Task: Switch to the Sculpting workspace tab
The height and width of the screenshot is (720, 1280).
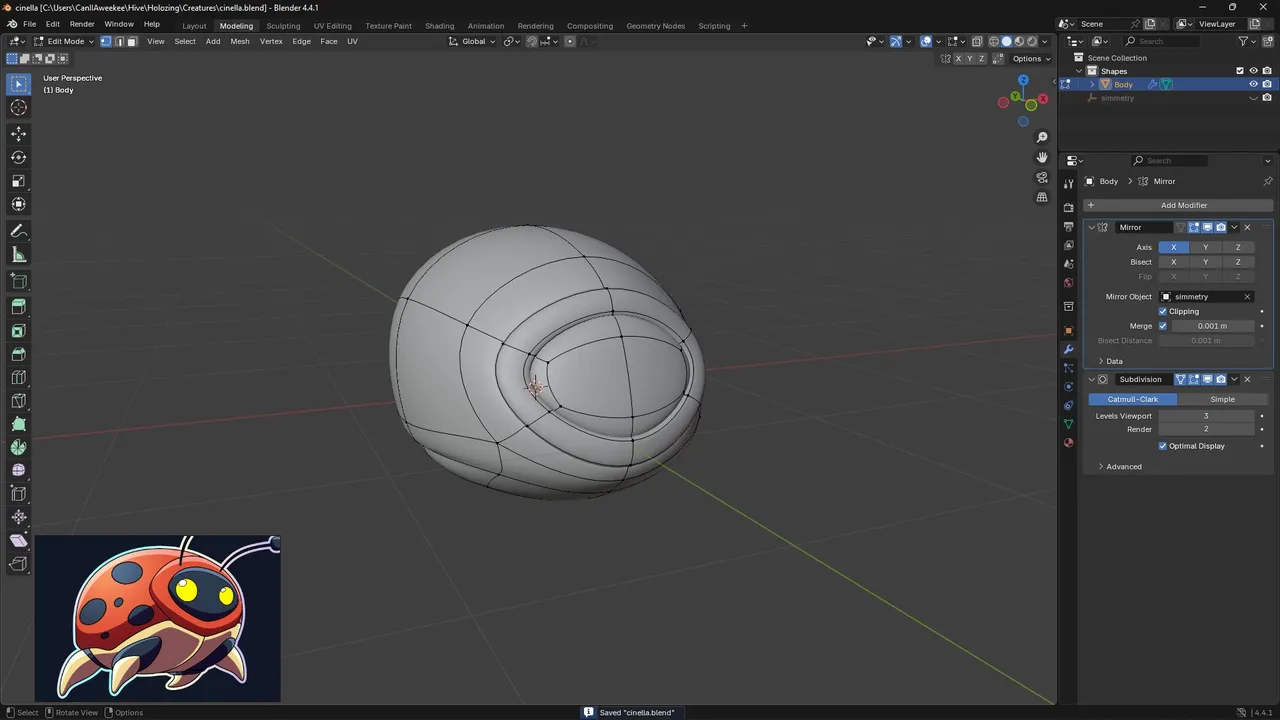Action: pyautogui.click(x=283, y=26)
